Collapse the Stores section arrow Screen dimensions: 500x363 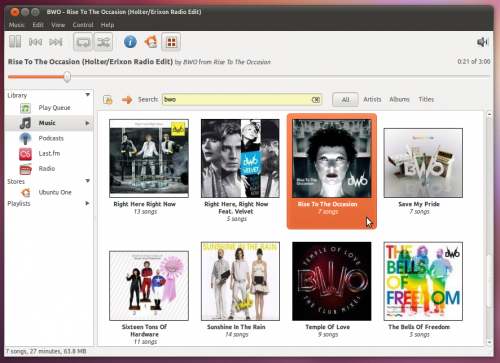(88, 181)
